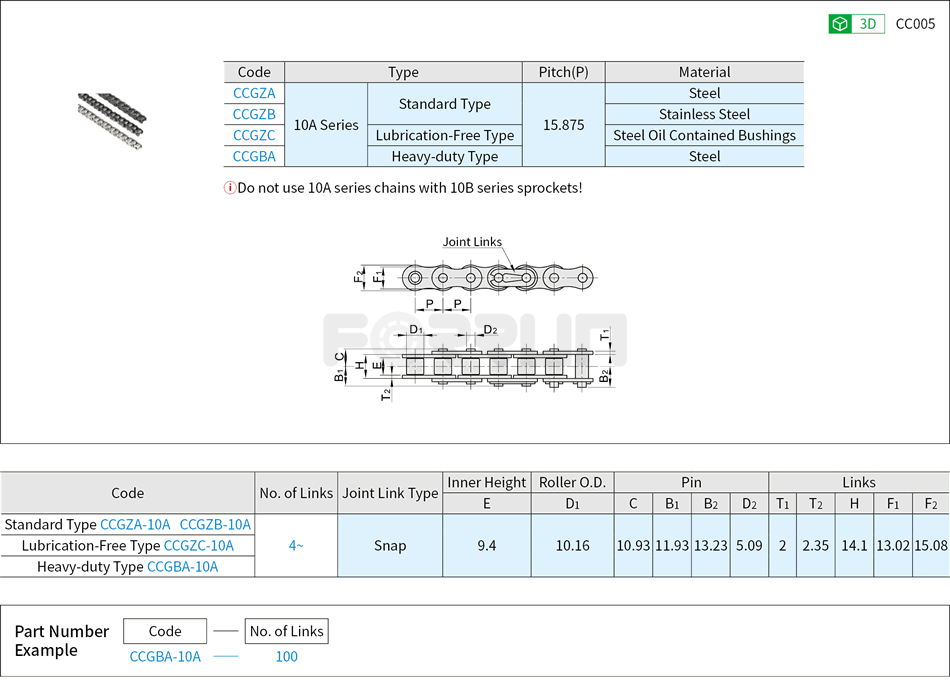Click the 13.23 pin B2 value

pos(711,545)
